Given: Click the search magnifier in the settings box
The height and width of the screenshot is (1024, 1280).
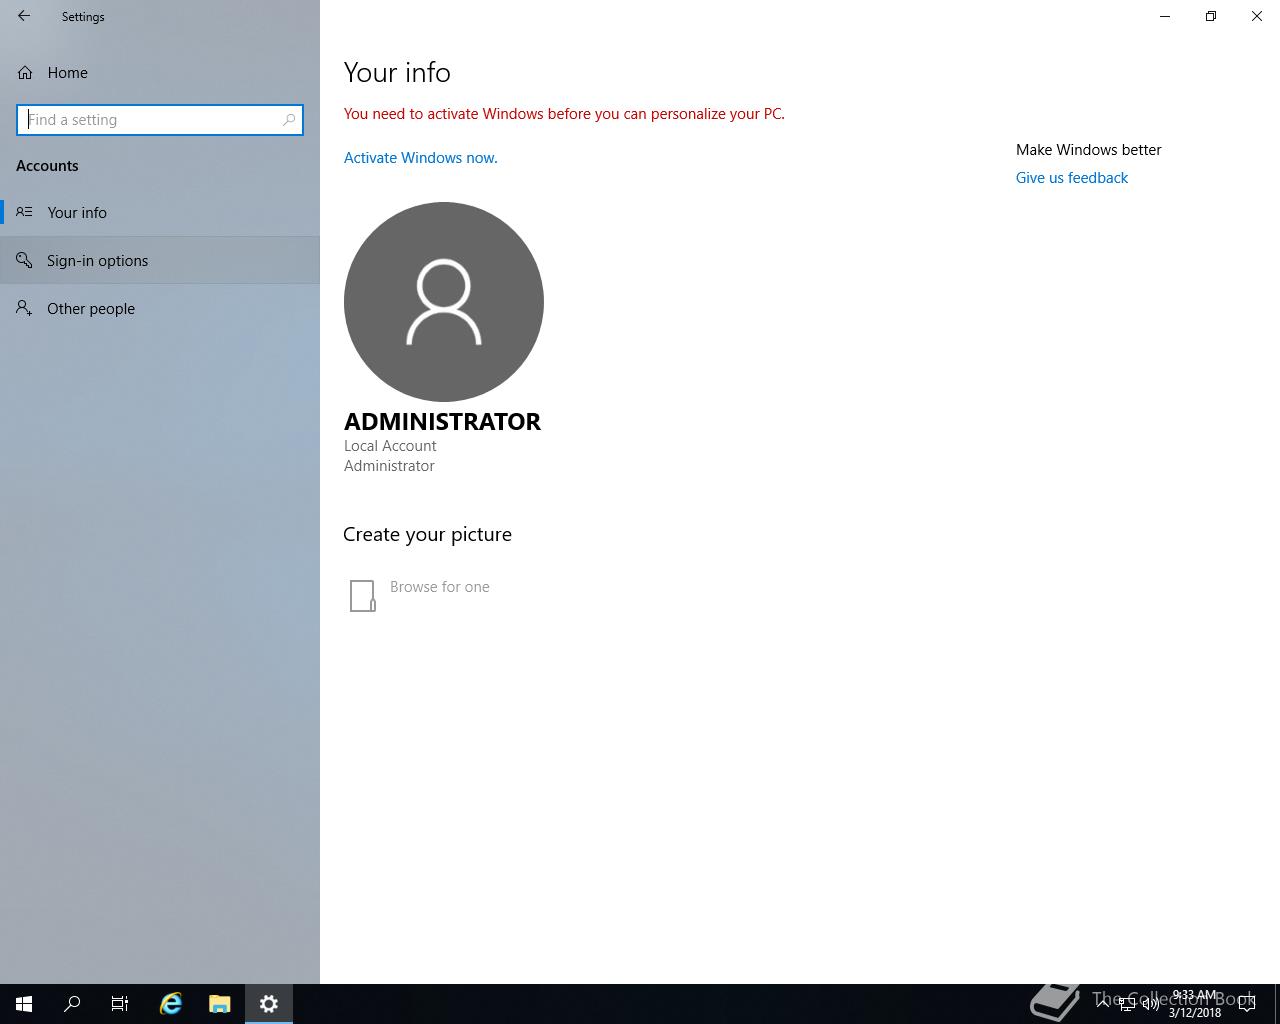Looking at the screenshot, I should point(289,120).
